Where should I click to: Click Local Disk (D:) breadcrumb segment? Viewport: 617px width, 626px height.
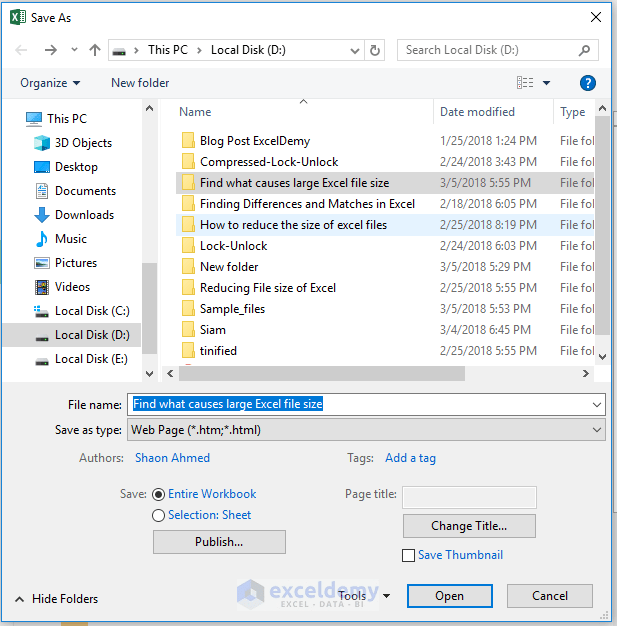pyautogui.click(x=248, y=50)
